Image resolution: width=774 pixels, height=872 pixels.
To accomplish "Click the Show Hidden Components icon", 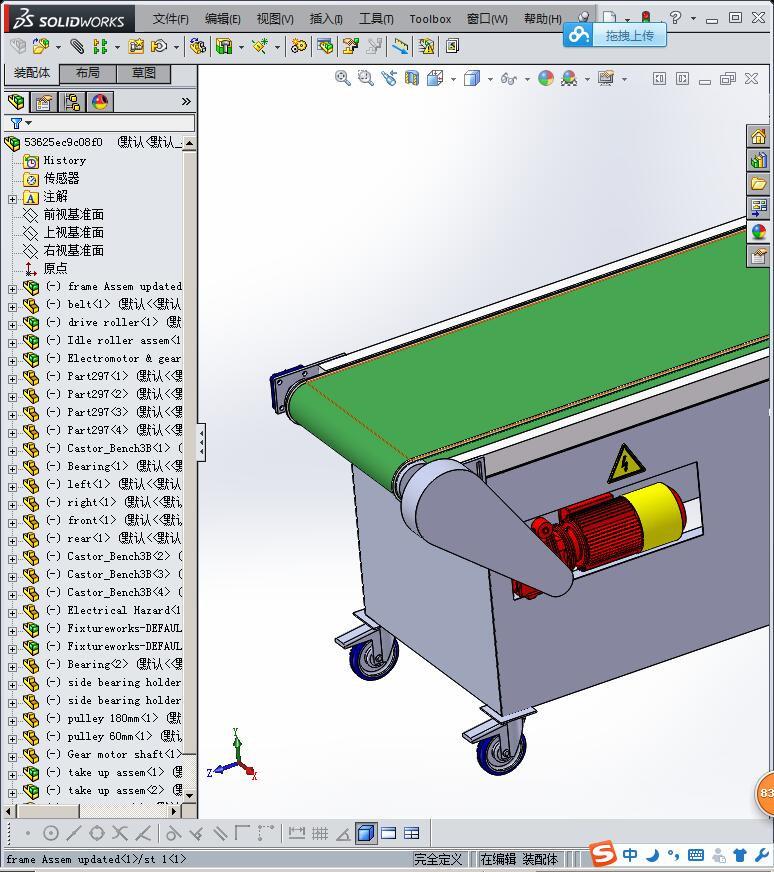I will pos(197,46).
